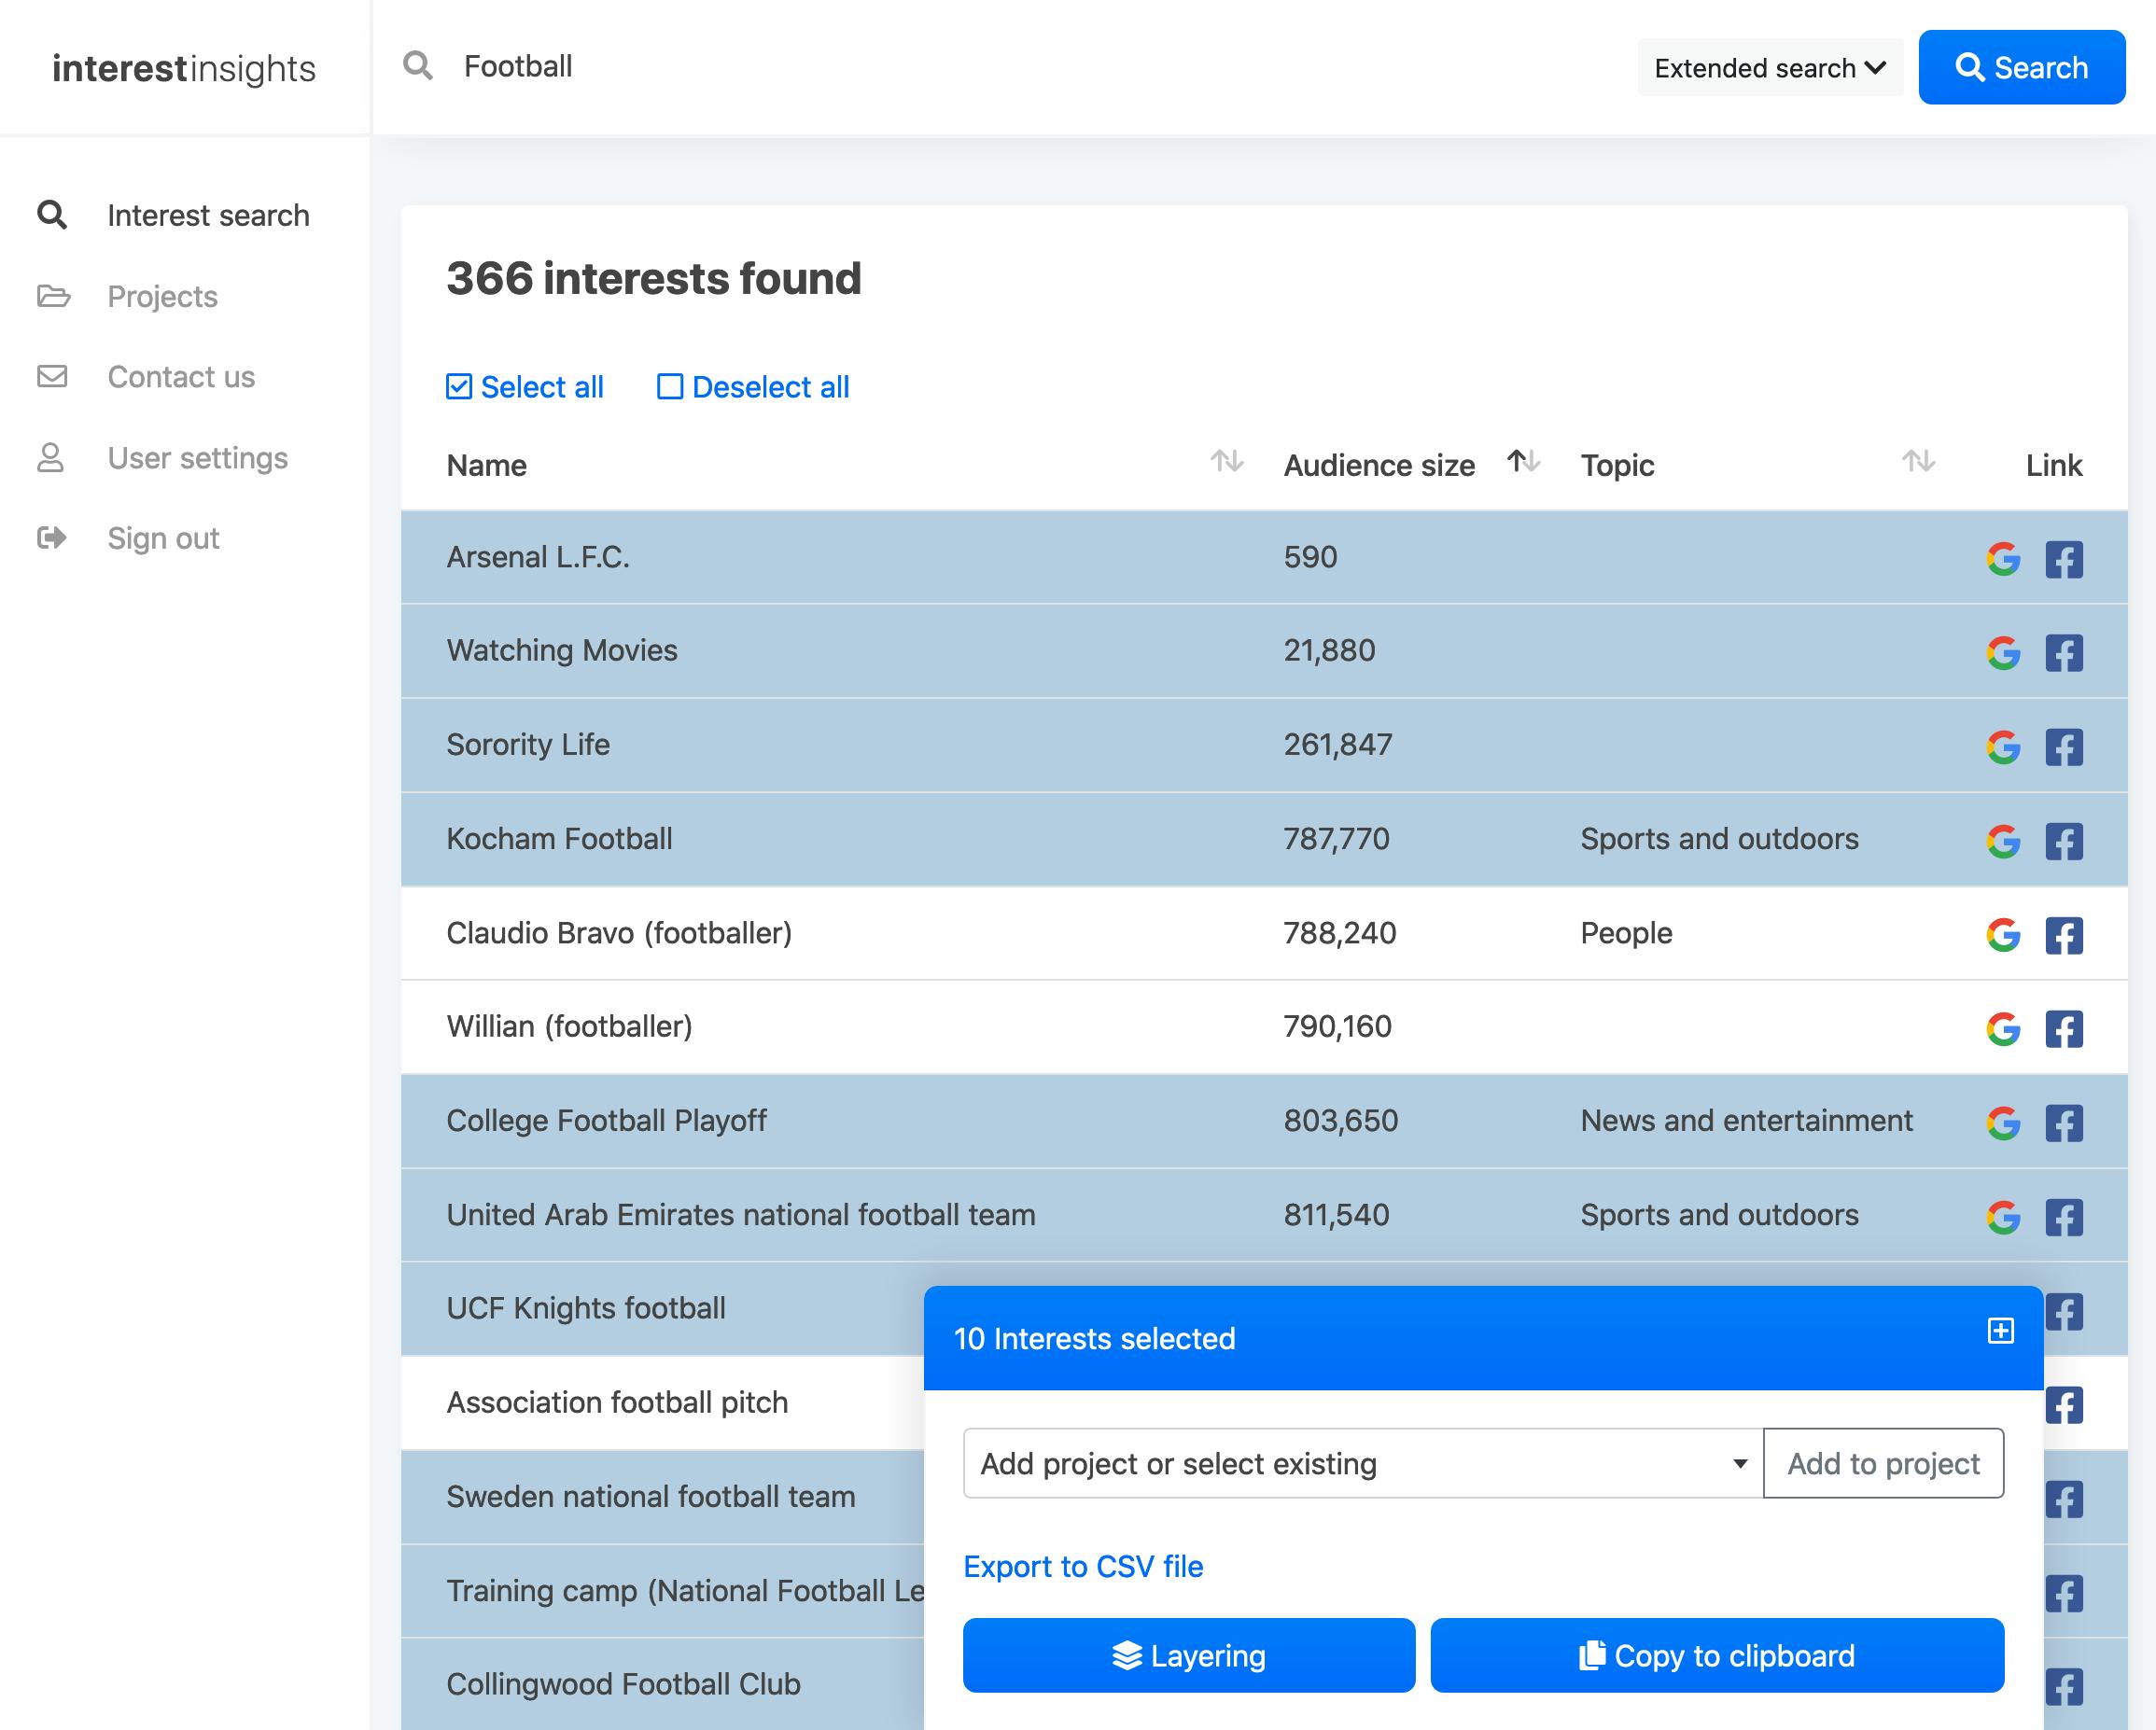Toggle selection of Watching Movies row

point(1264,651)
